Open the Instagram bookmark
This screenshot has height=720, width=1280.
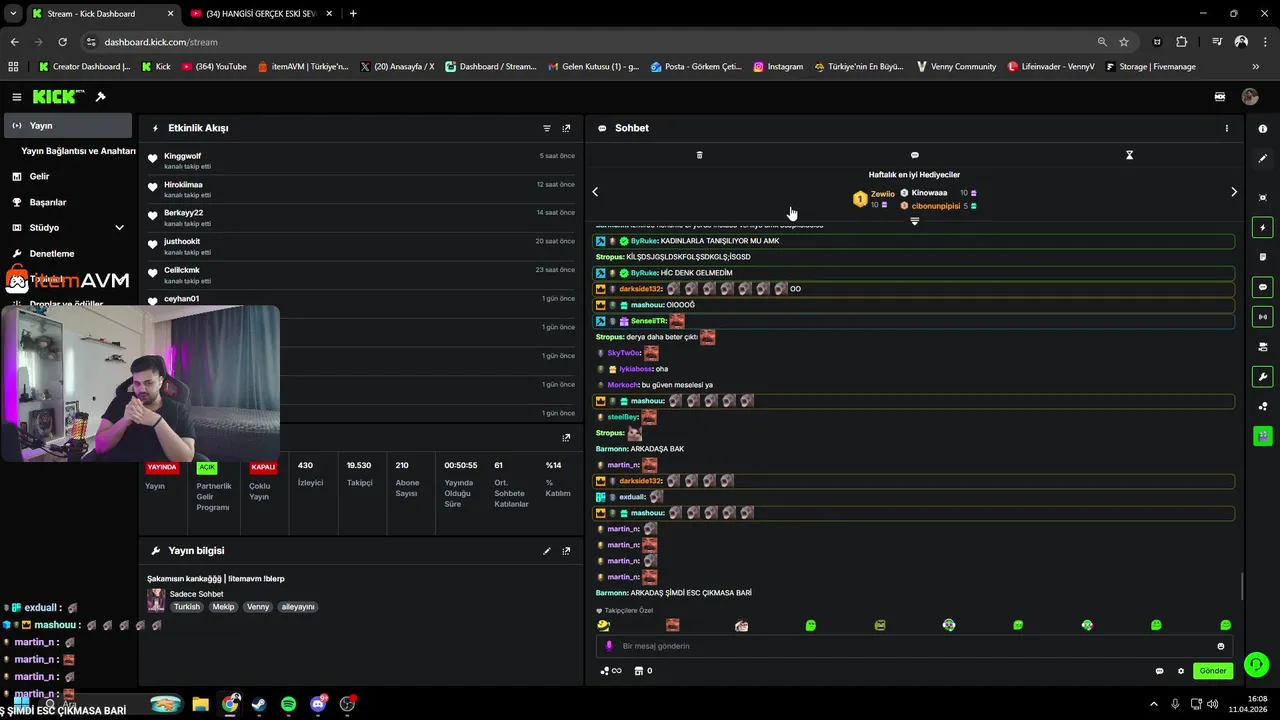[x=778, y=67]
